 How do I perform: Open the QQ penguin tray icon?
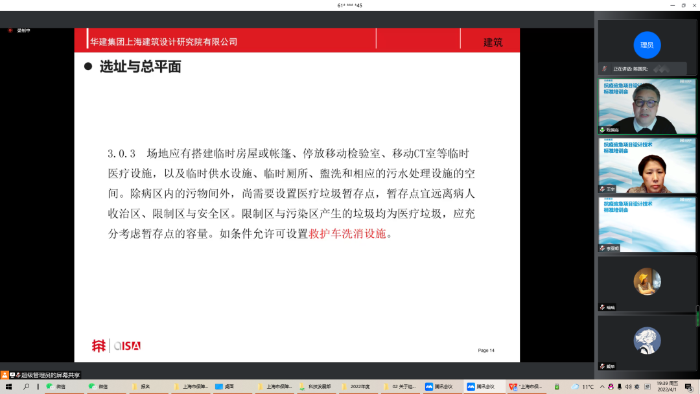point(611,387)
